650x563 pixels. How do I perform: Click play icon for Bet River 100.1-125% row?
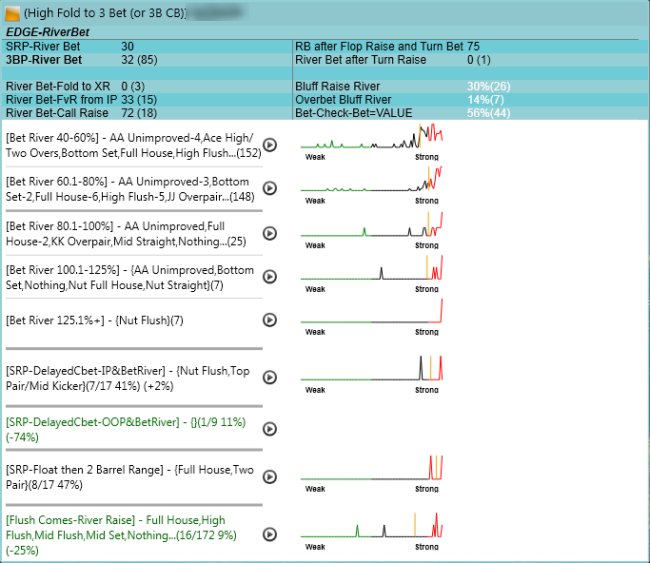click(x=269, y=276)
